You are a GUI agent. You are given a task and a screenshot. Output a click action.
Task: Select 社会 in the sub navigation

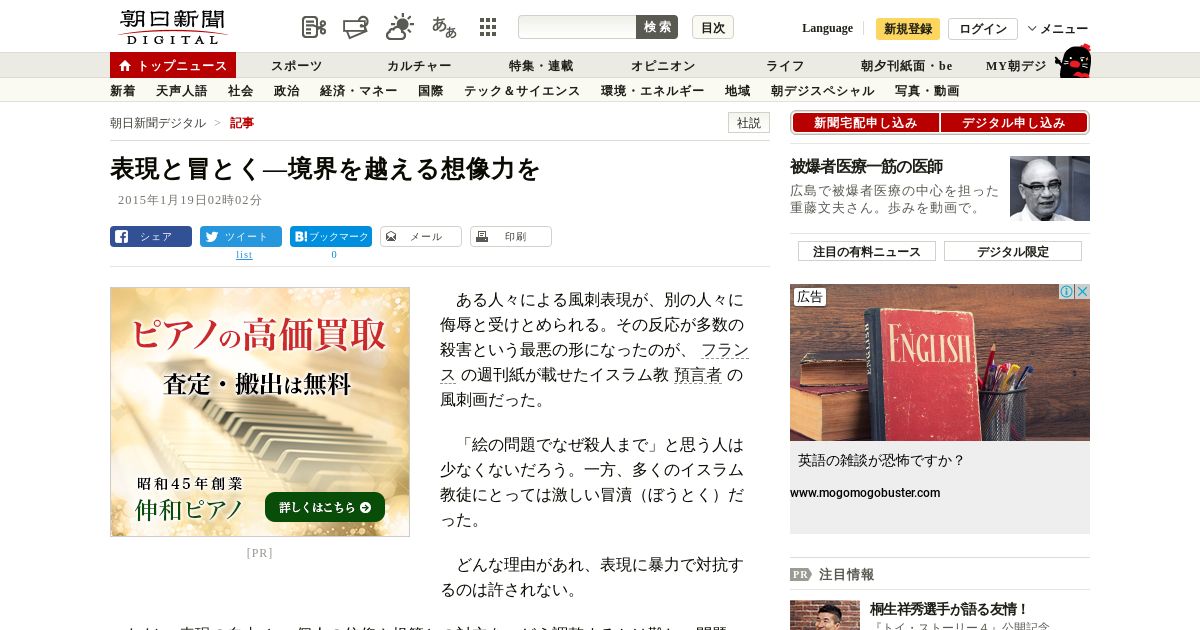tap(241, 91)
